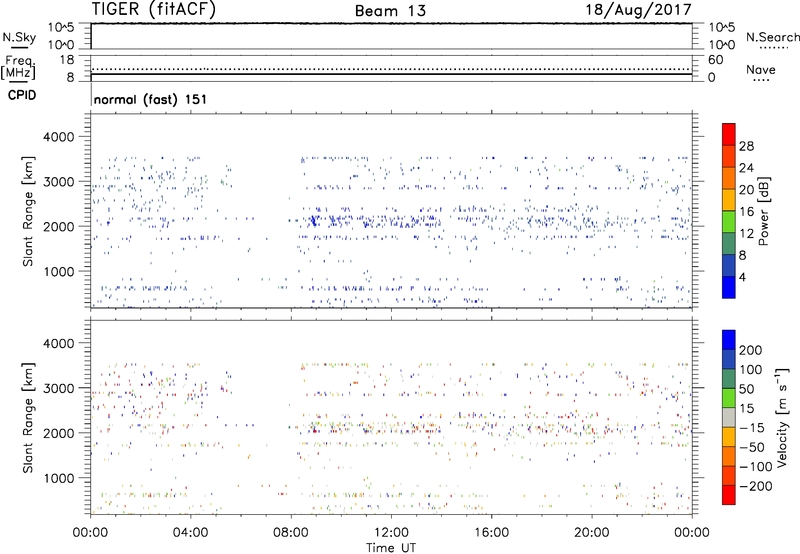Image resolution: width=800 pixels, height=554 pixels.
Task: Click the N.Search legend label
Action: (x=772, y=37)
